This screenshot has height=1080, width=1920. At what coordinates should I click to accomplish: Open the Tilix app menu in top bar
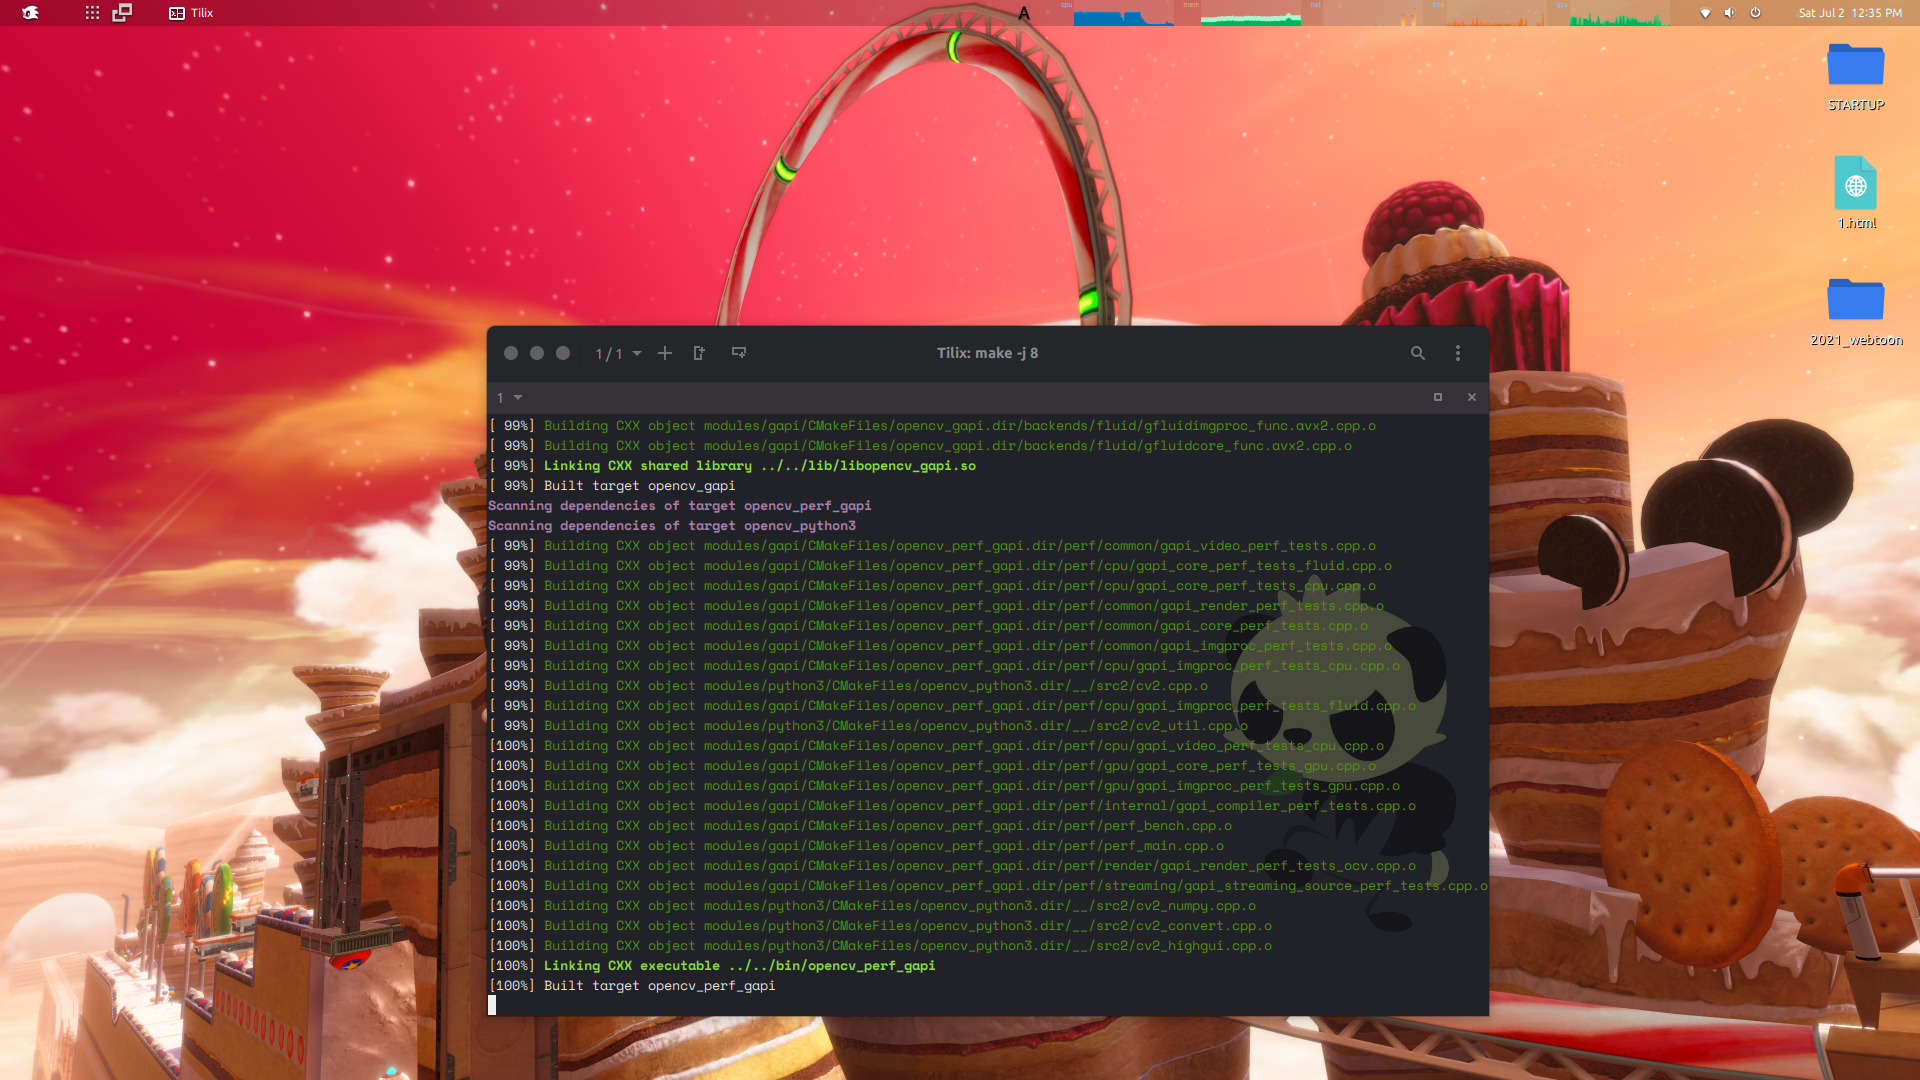coord(192,13)
